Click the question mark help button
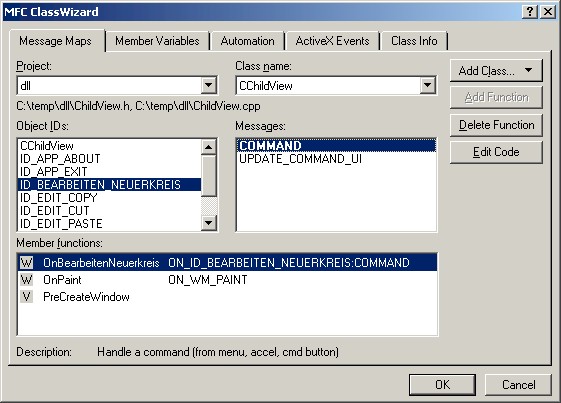561x403 pixels. pyautogui.click(x=530, y=12)
